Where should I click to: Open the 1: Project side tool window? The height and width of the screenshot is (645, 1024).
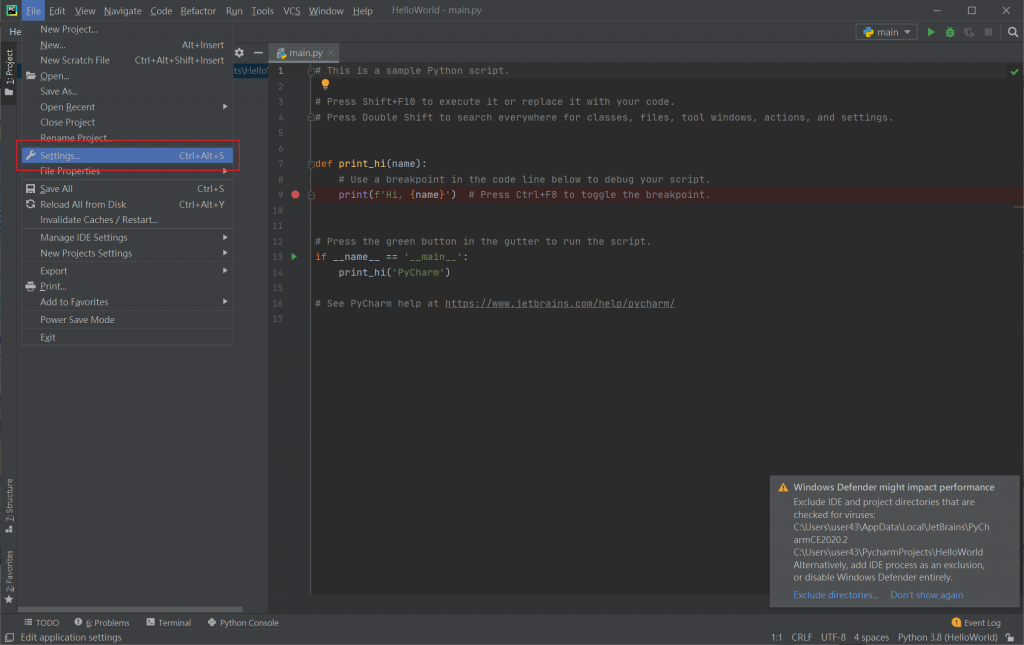click(9, 72)
